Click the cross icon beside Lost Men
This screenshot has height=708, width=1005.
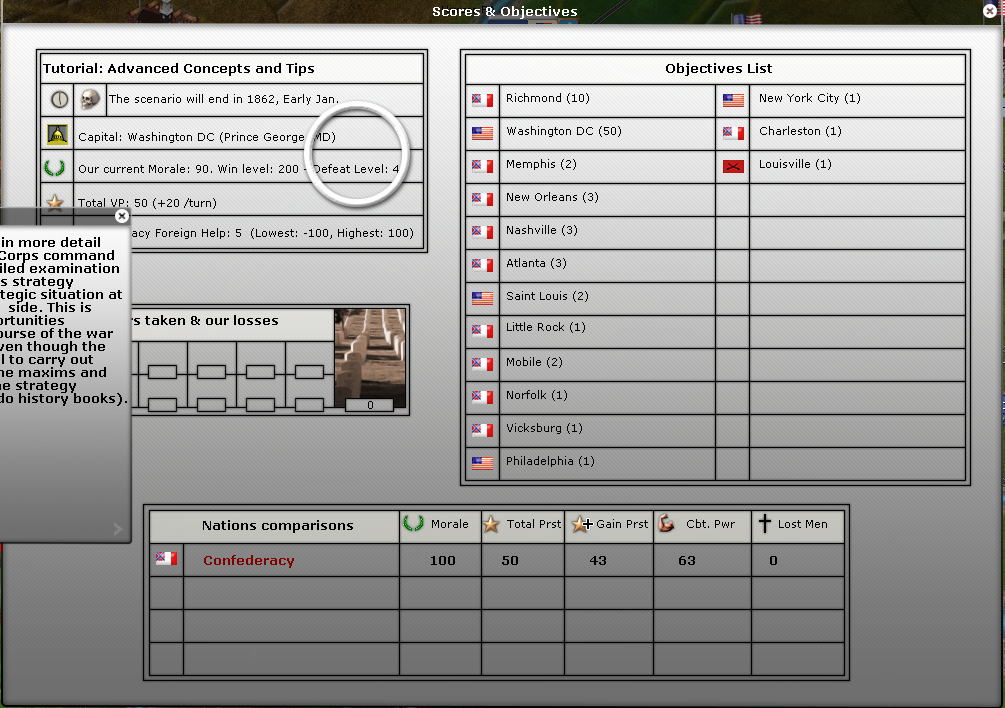[x=765, y=524]
